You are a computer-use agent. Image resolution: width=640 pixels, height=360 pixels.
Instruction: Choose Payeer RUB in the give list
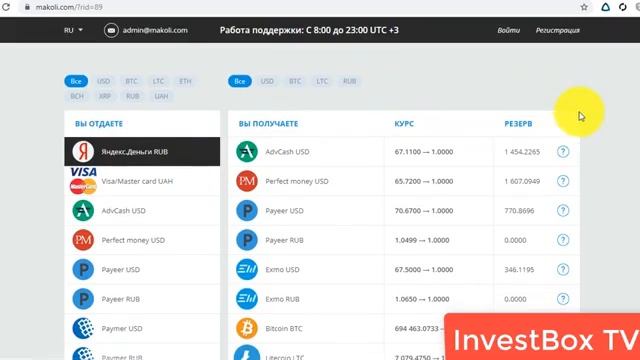pos(142,299)
